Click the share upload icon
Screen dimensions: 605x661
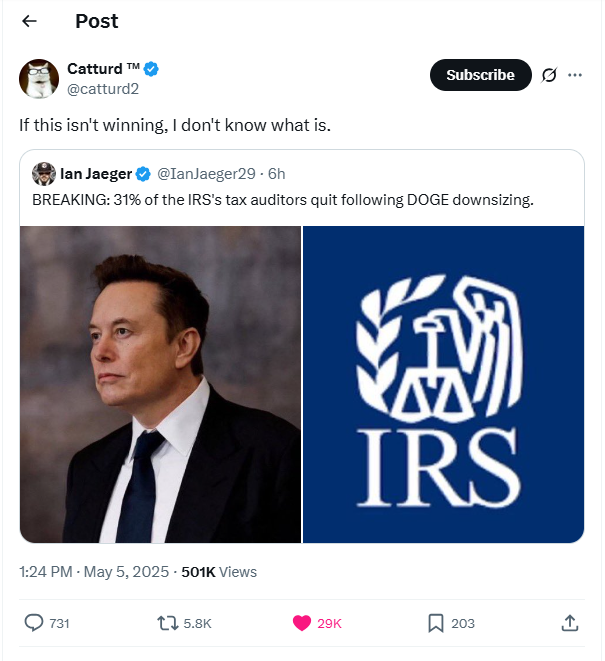point(569,623)
